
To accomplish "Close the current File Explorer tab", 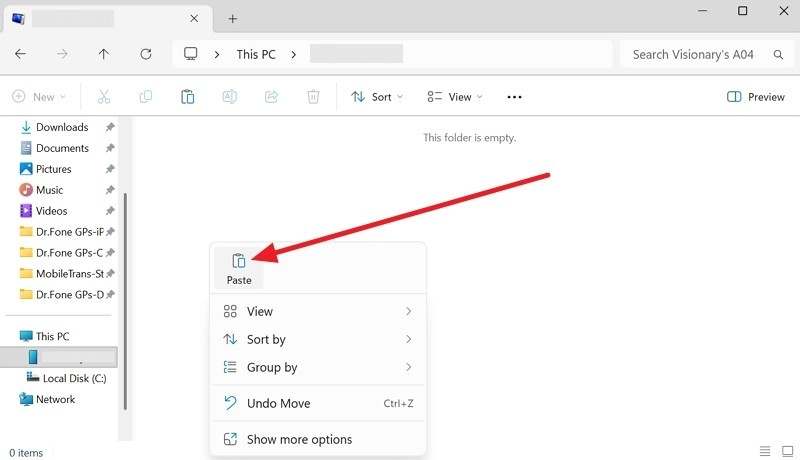I will [x=194, y=19].
